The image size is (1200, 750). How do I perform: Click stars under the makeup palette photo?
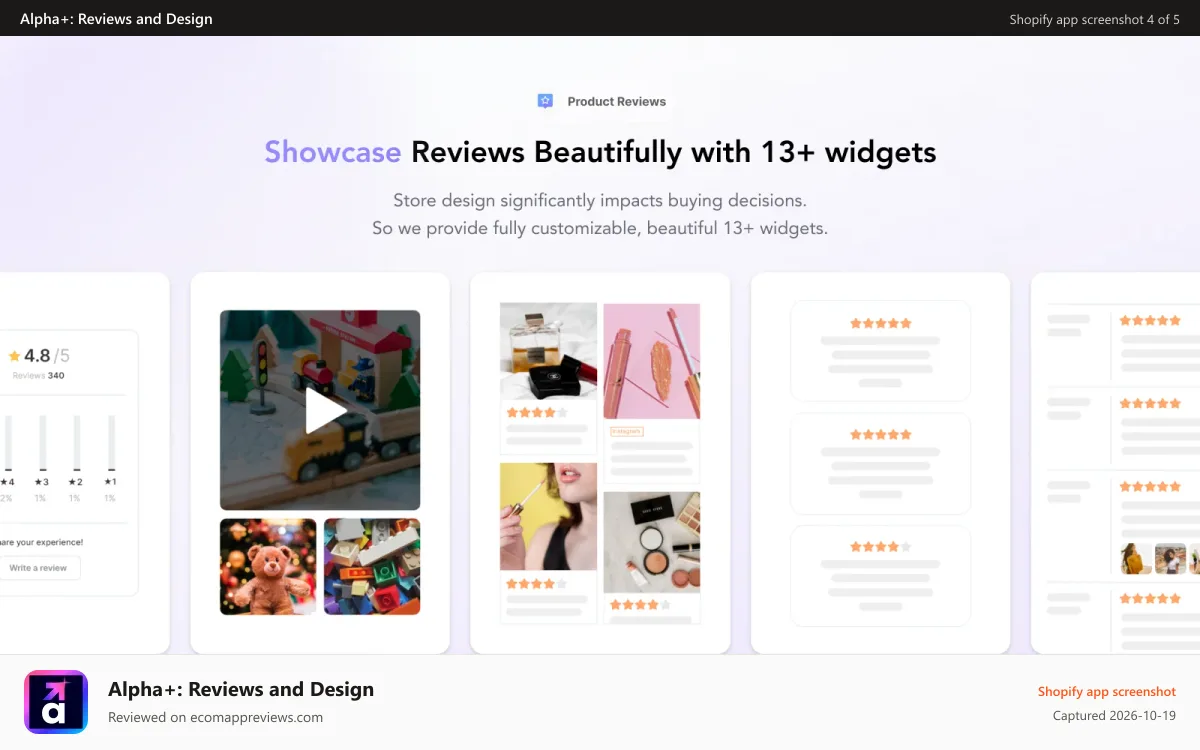point(640,604)
